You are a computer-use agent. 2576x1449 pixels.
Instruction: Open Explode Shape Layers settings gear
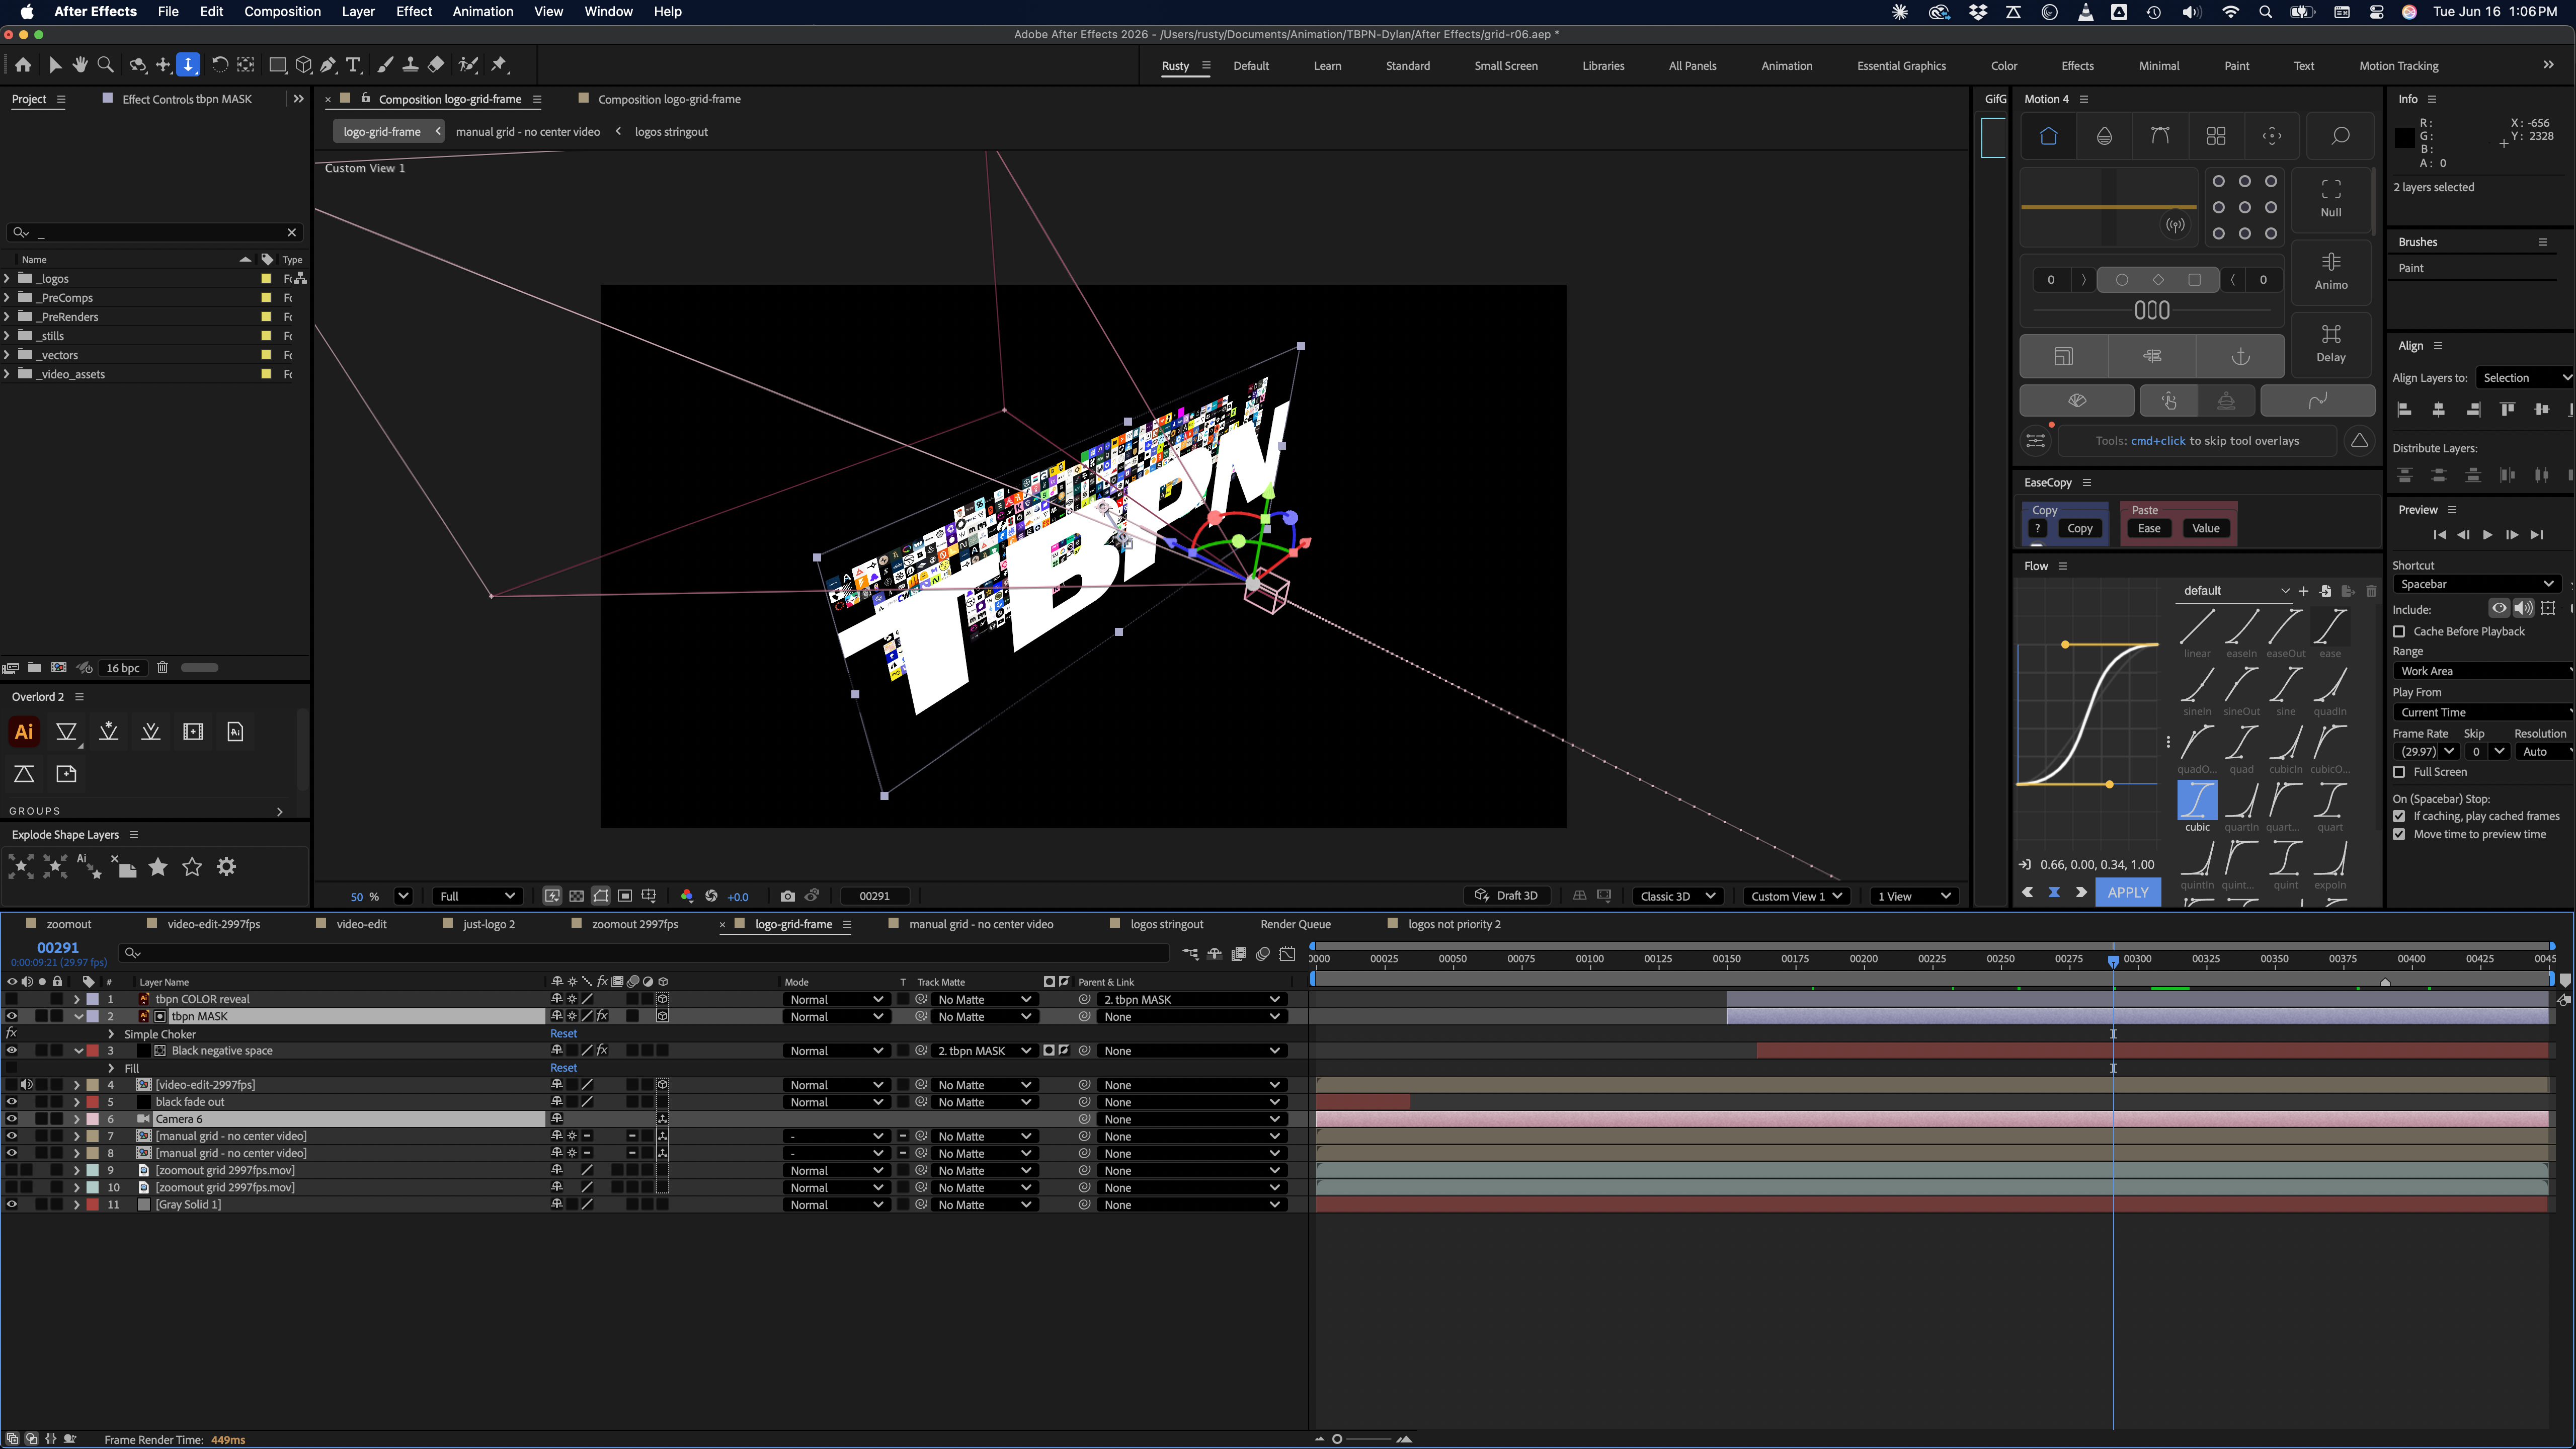[227, 867]
